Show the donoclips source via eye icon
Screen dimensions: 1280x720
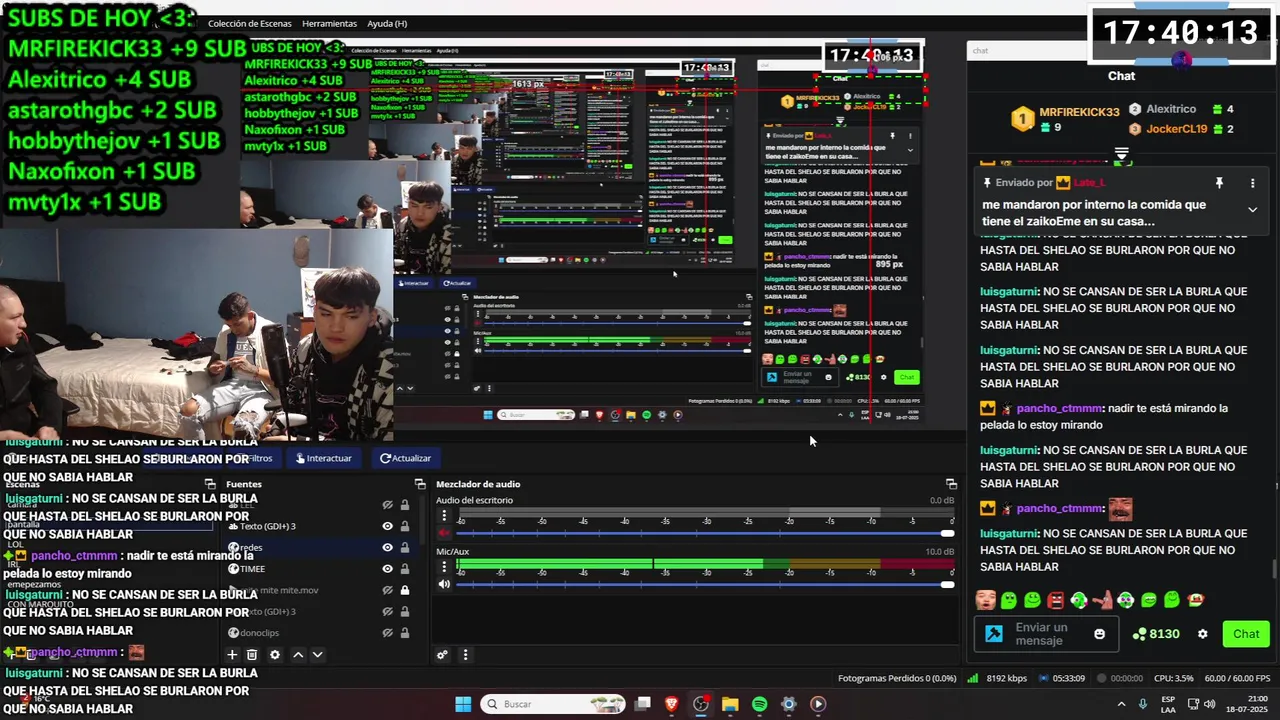[388, 633]
